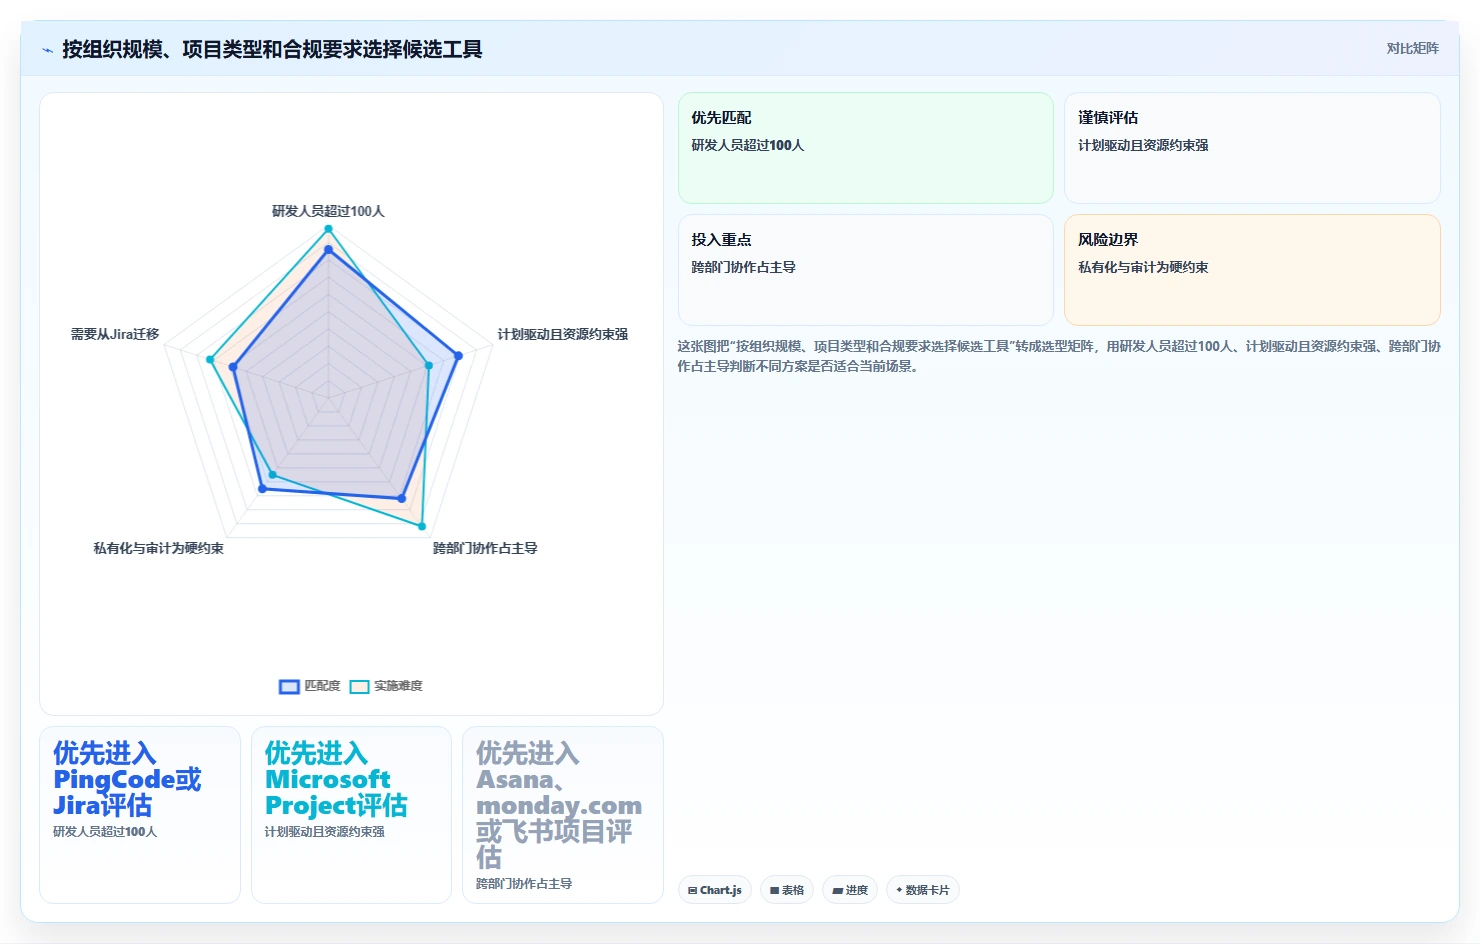This screenshot has height=944, width=1480.
Task: Click radar axis label 研发人员超过100人
Action: click(328, 211)
